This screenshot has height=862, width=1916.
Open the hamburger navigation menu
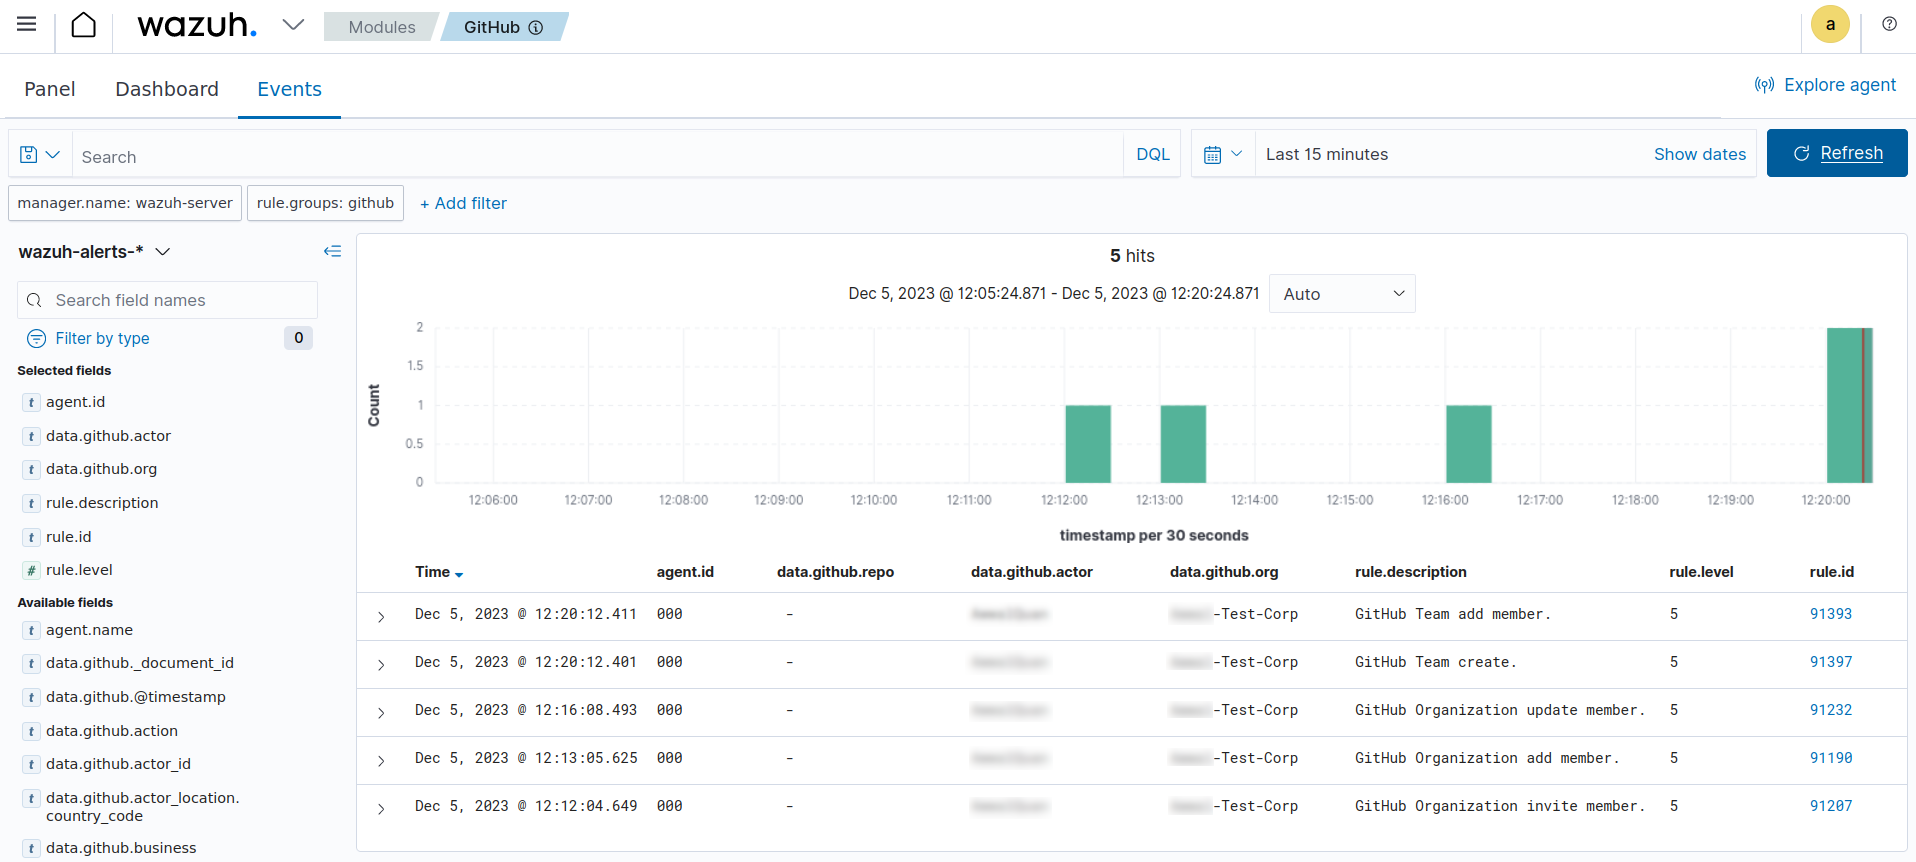pos(27,24)
